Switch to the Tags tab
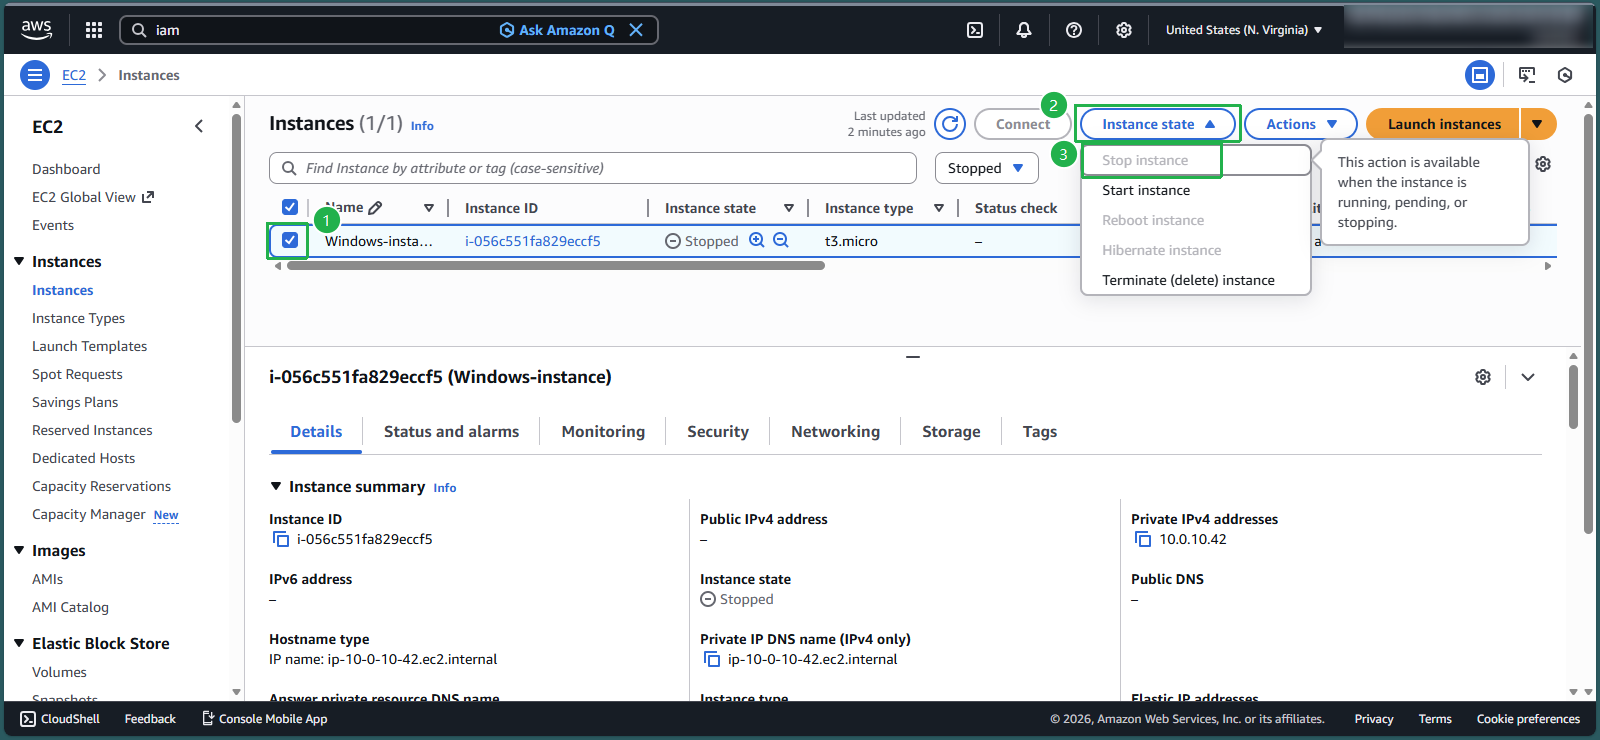Viewport: 1600px width, 740px height. (1040, 432)
